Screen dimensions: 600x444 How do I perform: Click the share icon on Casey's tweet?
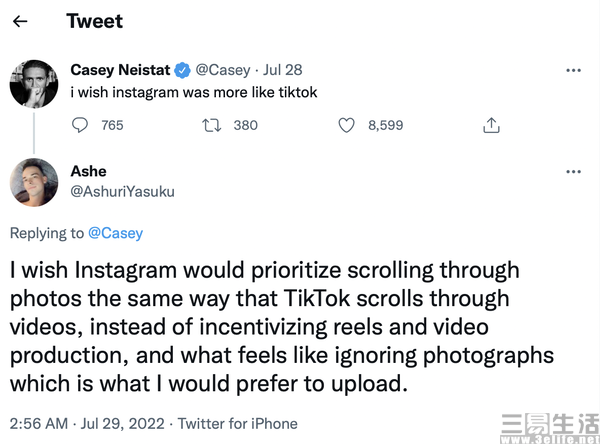pos(491,125)
